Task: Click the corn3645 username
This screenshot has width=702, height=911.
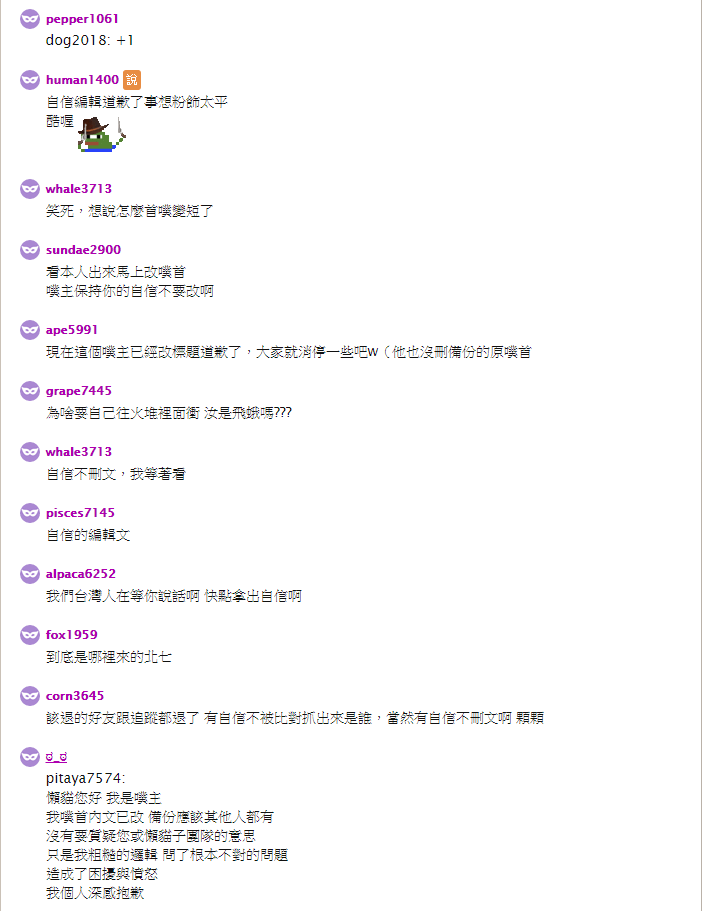Action: tap(75, 696)
